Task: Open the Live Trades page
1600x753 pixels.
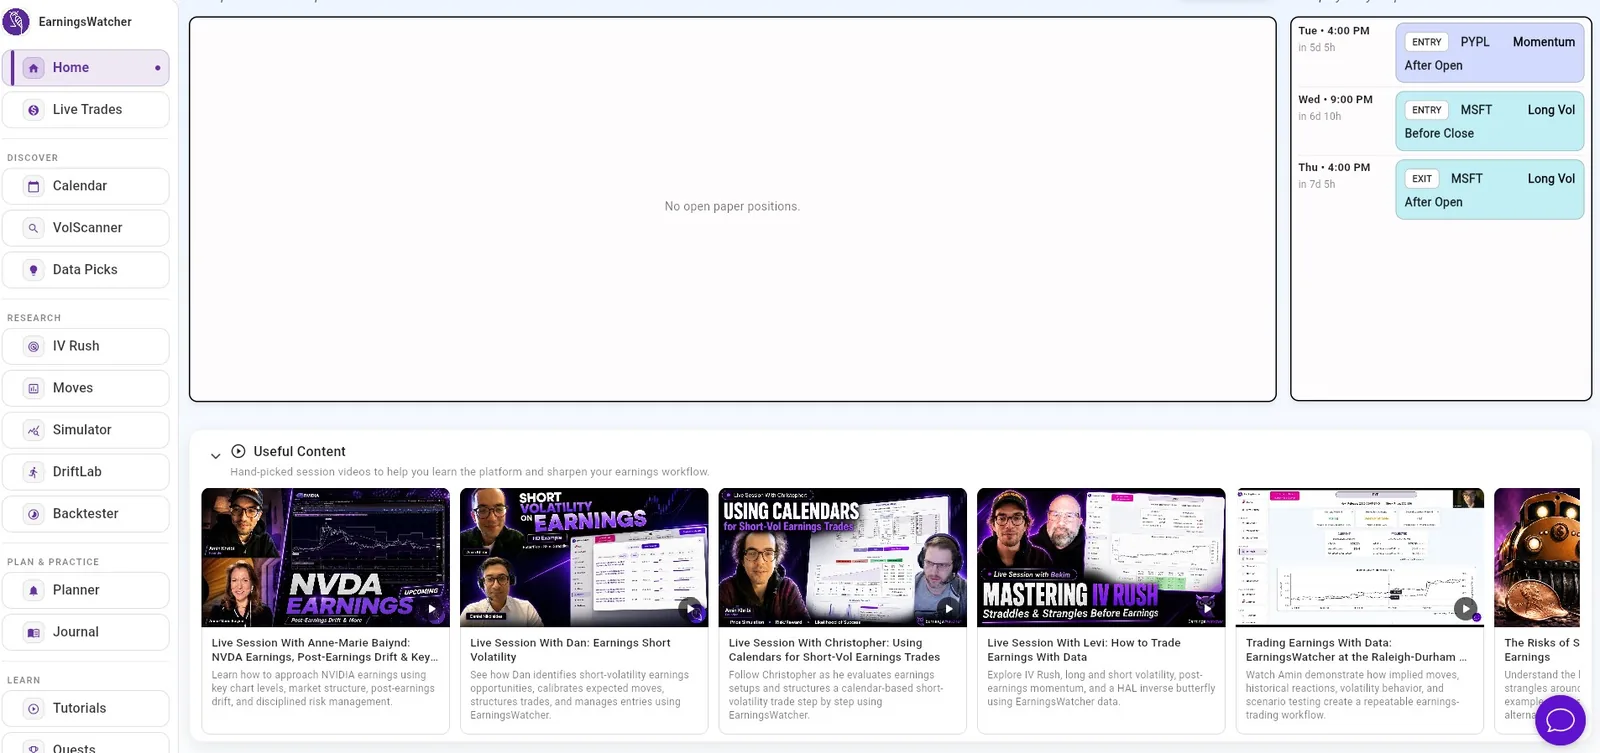Action: 86,110
